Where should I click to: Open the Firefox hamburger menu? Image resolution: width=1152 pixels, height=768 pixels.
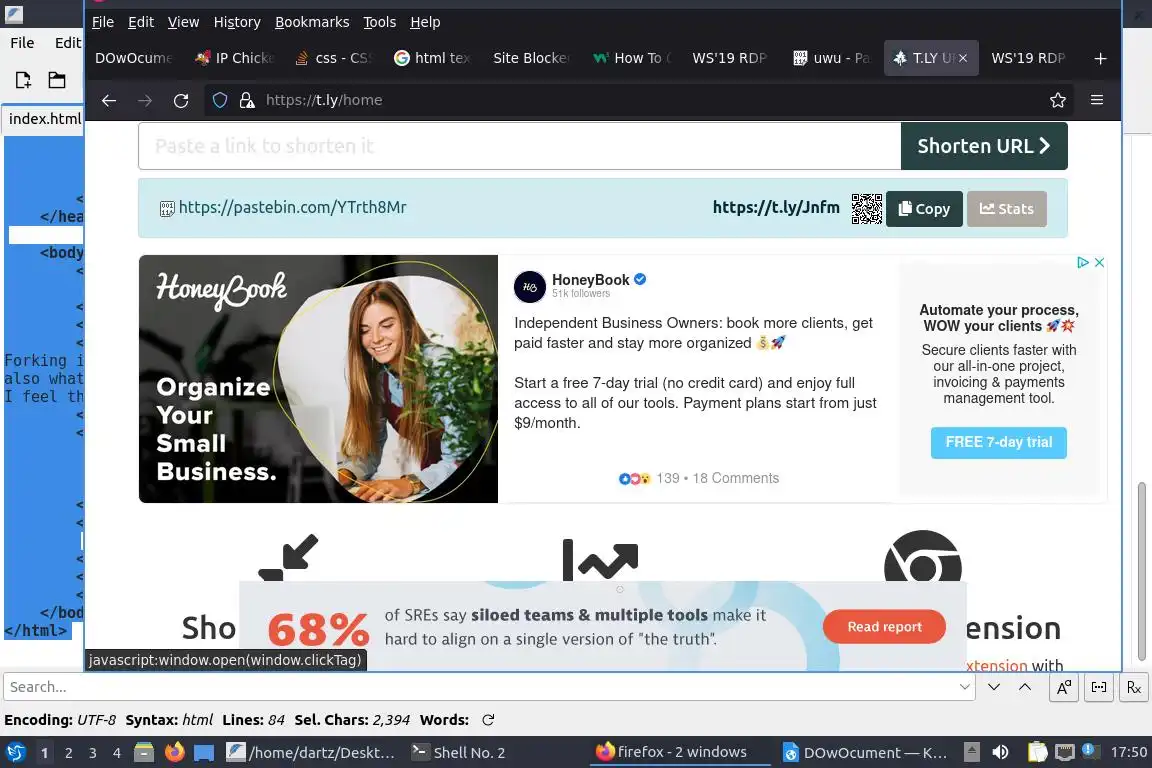[x=1097, y=100]
